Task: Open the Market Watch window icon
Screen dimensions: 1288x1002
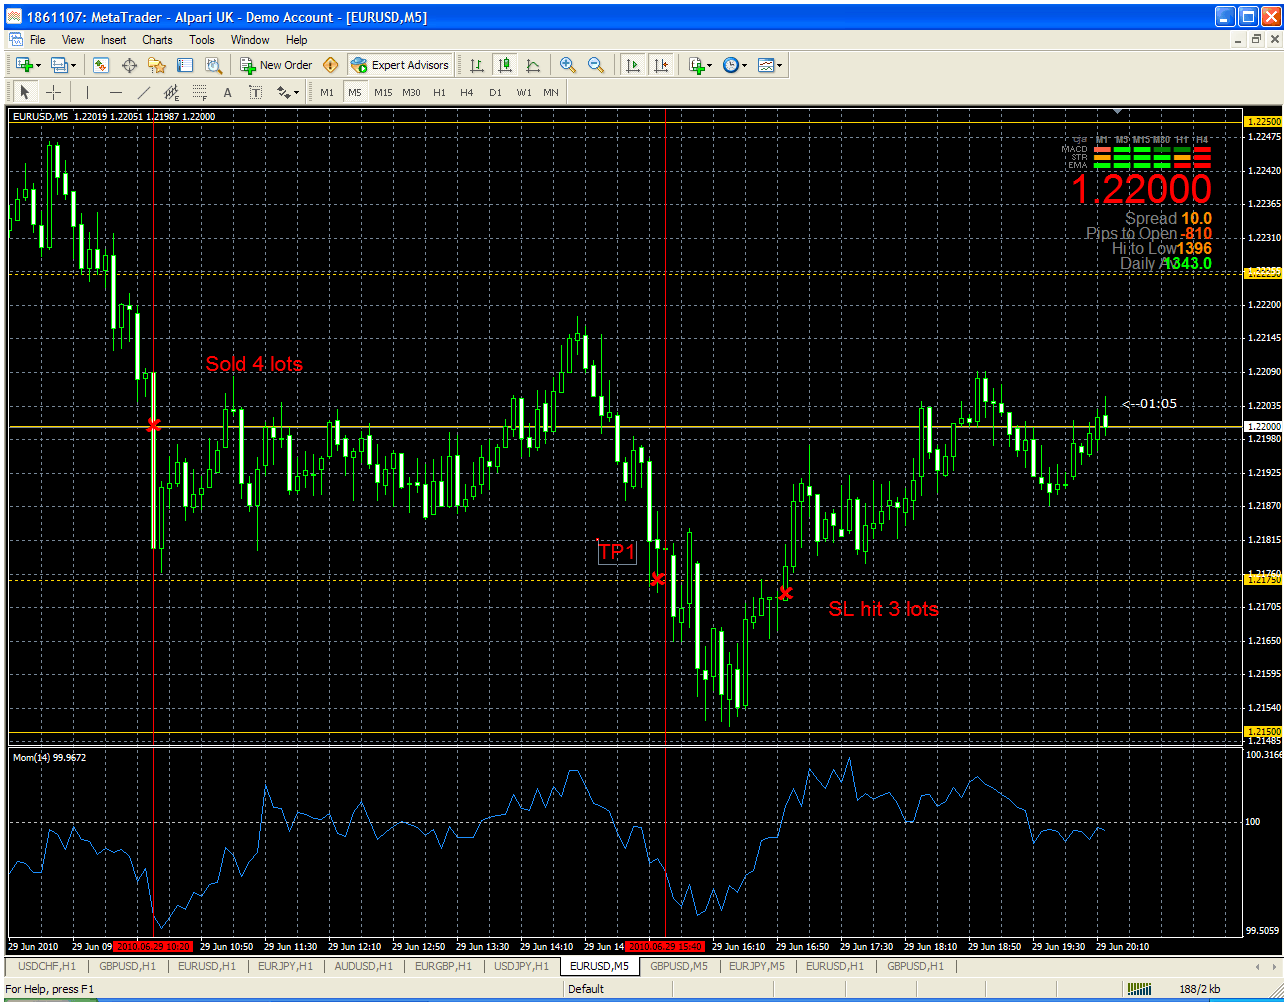Action: [101, 65]
